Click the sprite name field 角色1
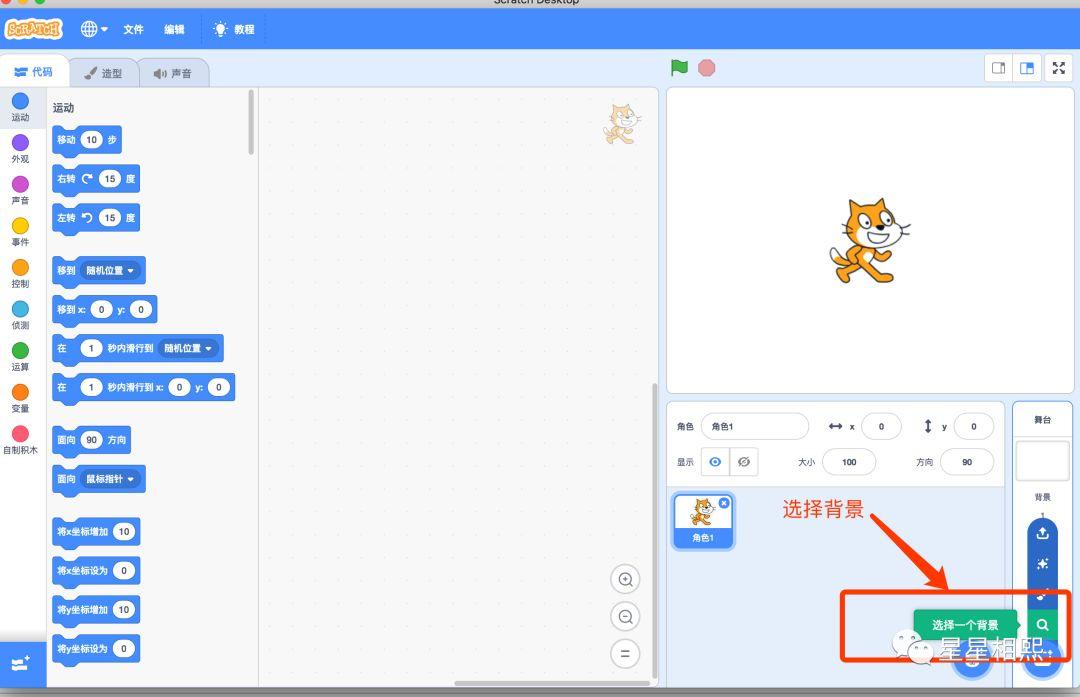The height and width of the screenshot is (697, 1080). [x=755, y=426]
